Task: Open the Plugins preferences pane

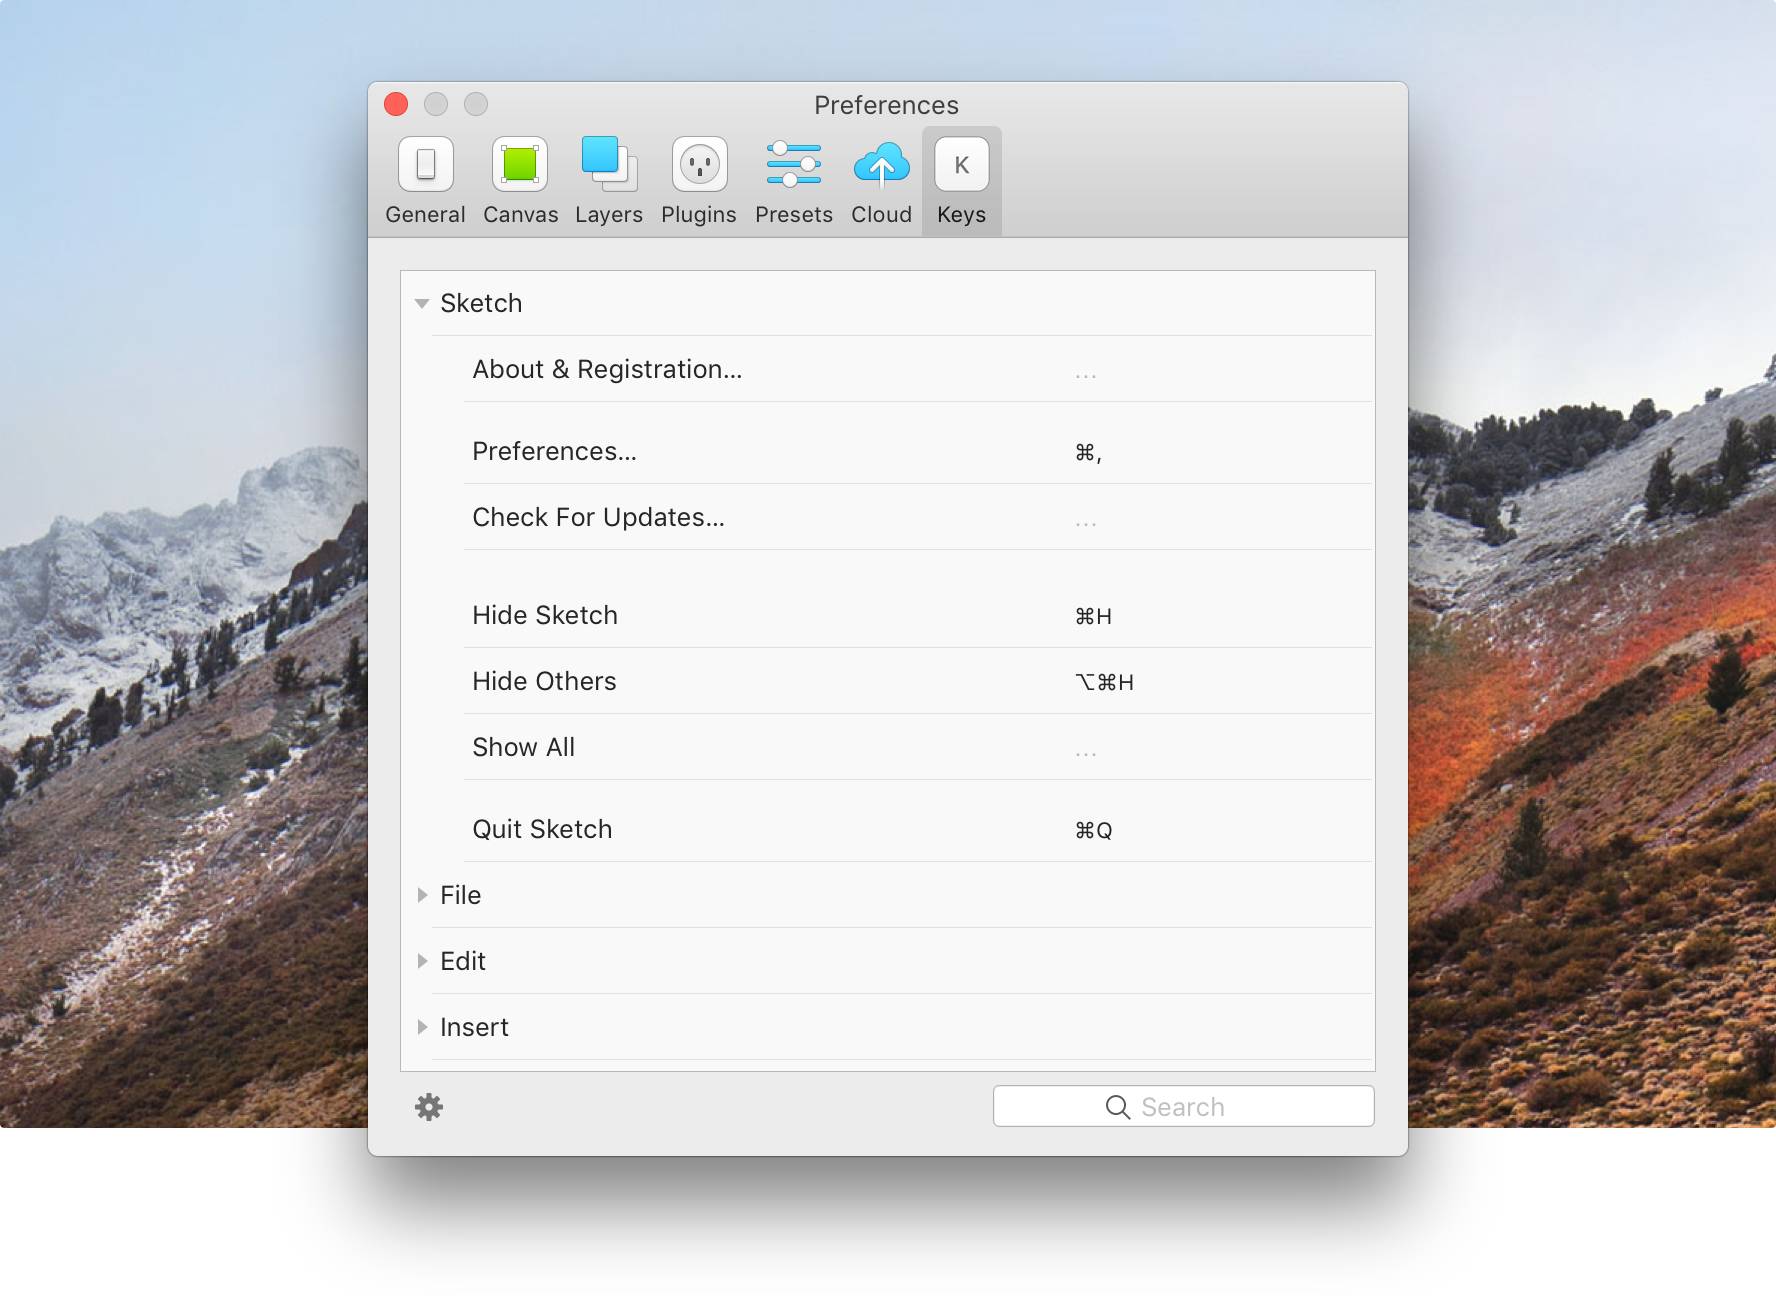Action: [x=699, y=181]
